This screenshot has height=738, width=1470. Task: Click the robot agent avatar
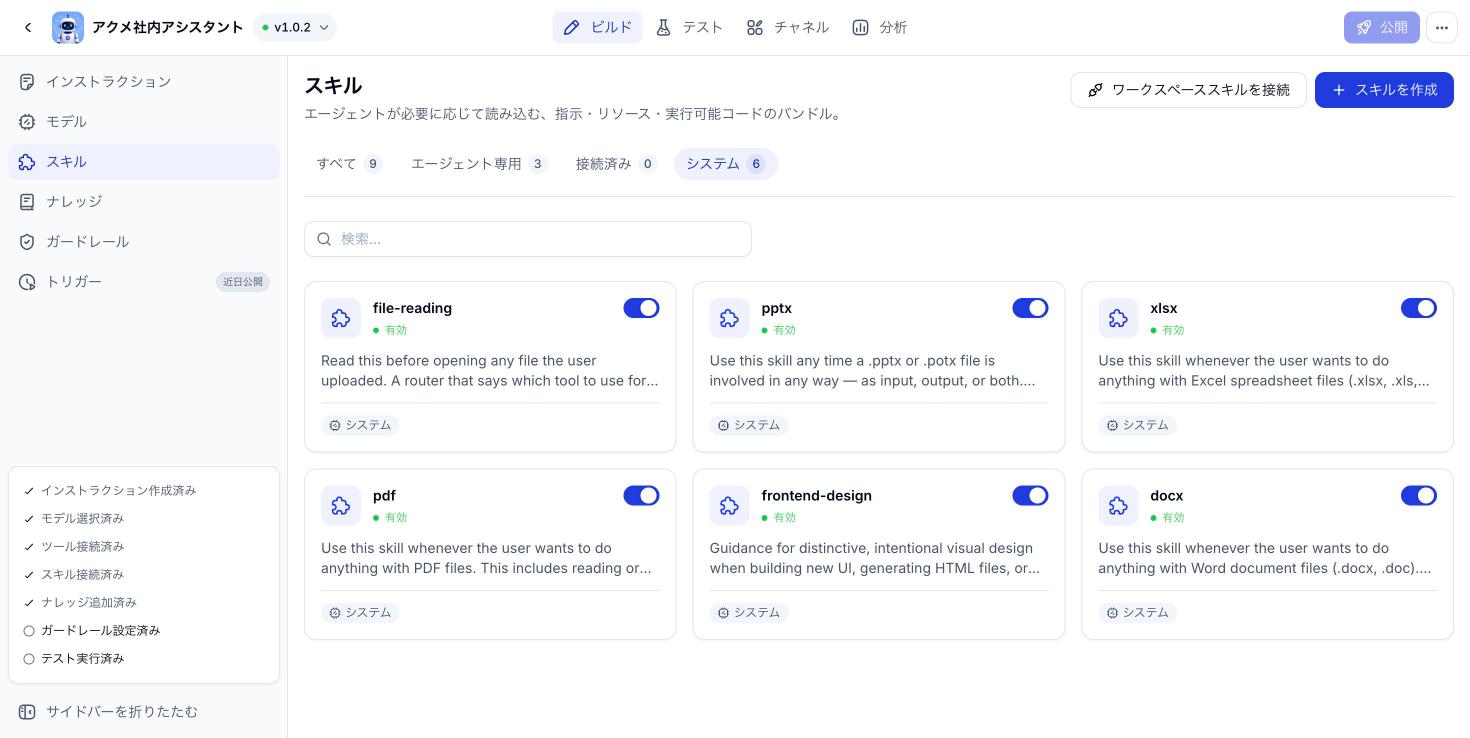(x=68, y=28)
